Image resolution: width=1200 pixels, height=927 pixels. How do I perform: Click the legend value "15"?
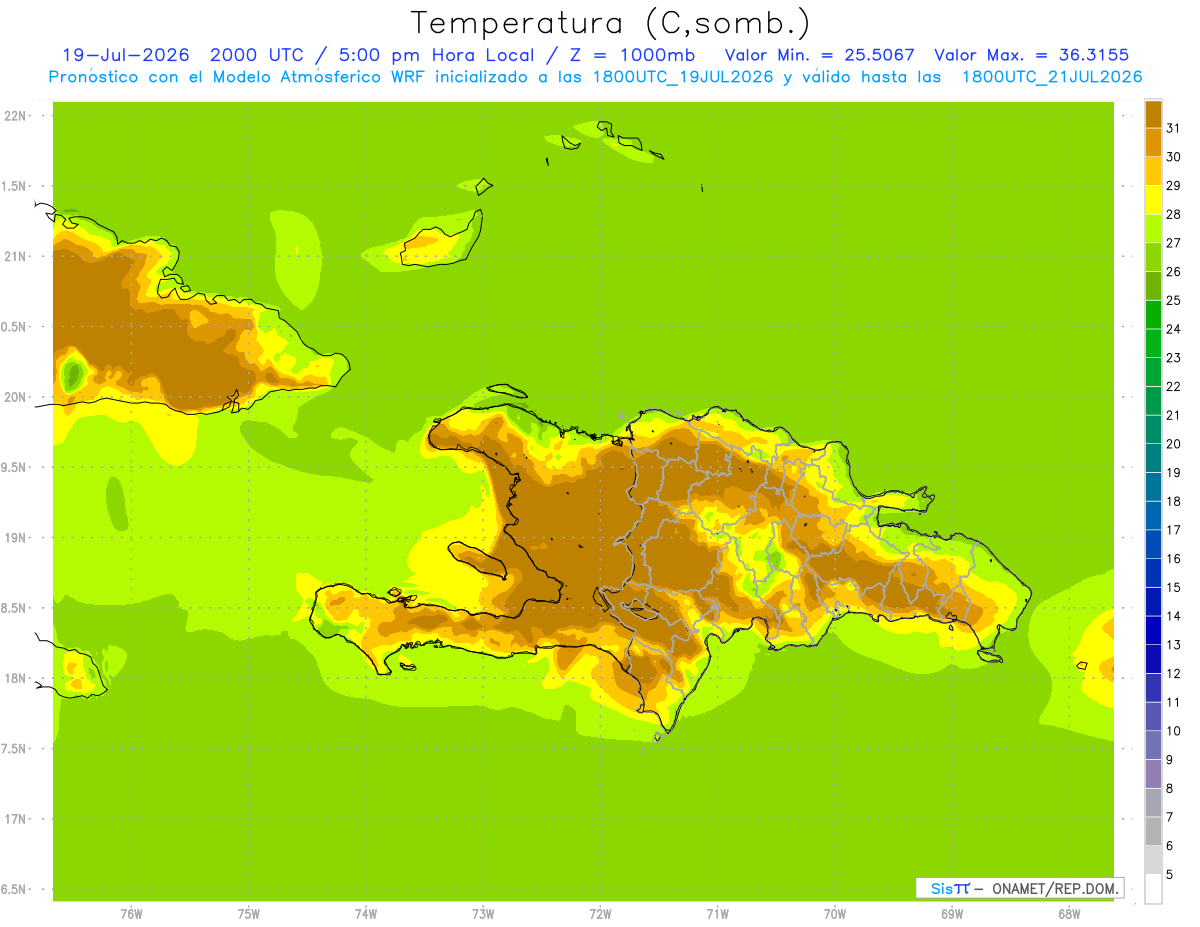coord(1173,587)
